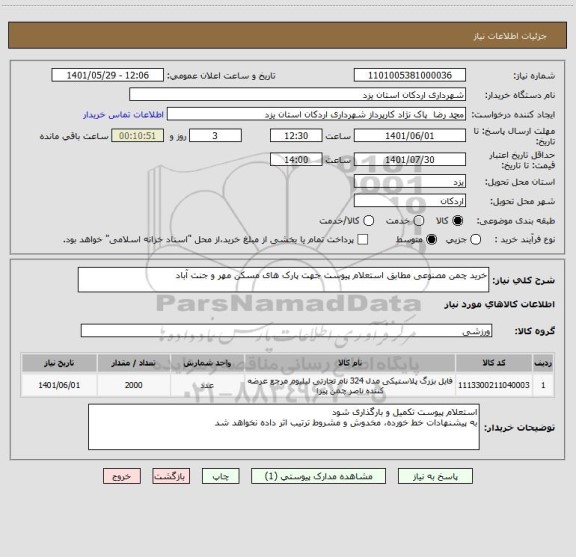Click the general need description text area

[x=283, y=280]
